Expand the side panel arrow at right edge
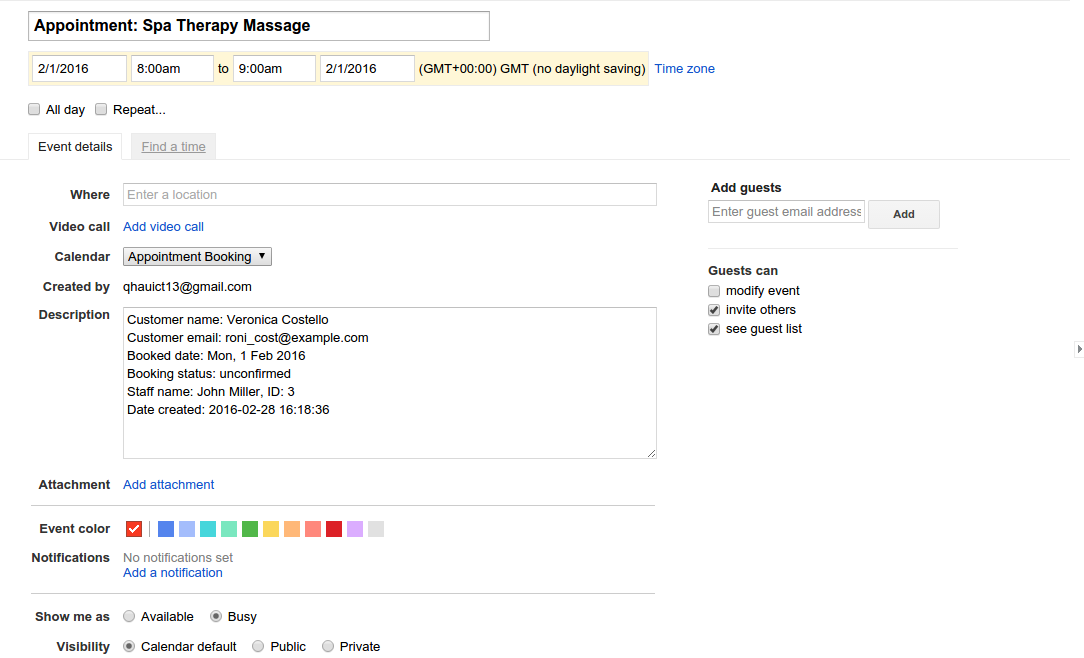This screenshot has width=1084, height=658. pos(1078,349)
